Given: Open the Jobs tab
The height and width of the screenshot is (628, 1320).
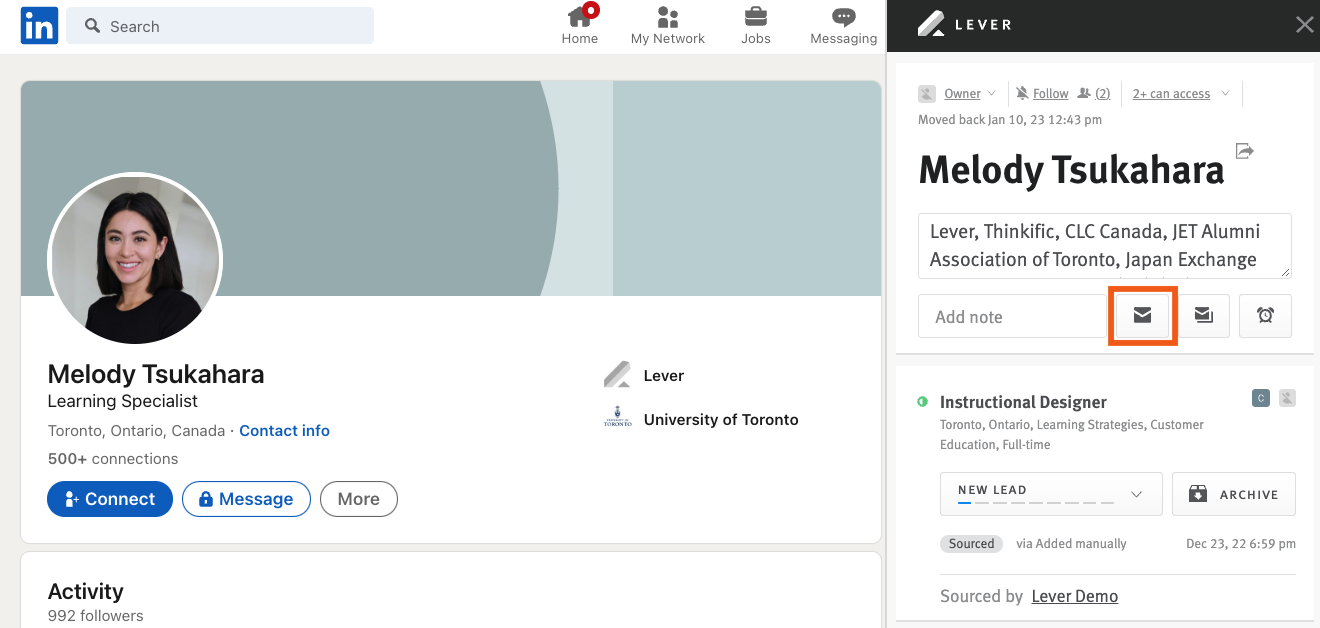Looking at the screenshot, I should coord(756,26).
